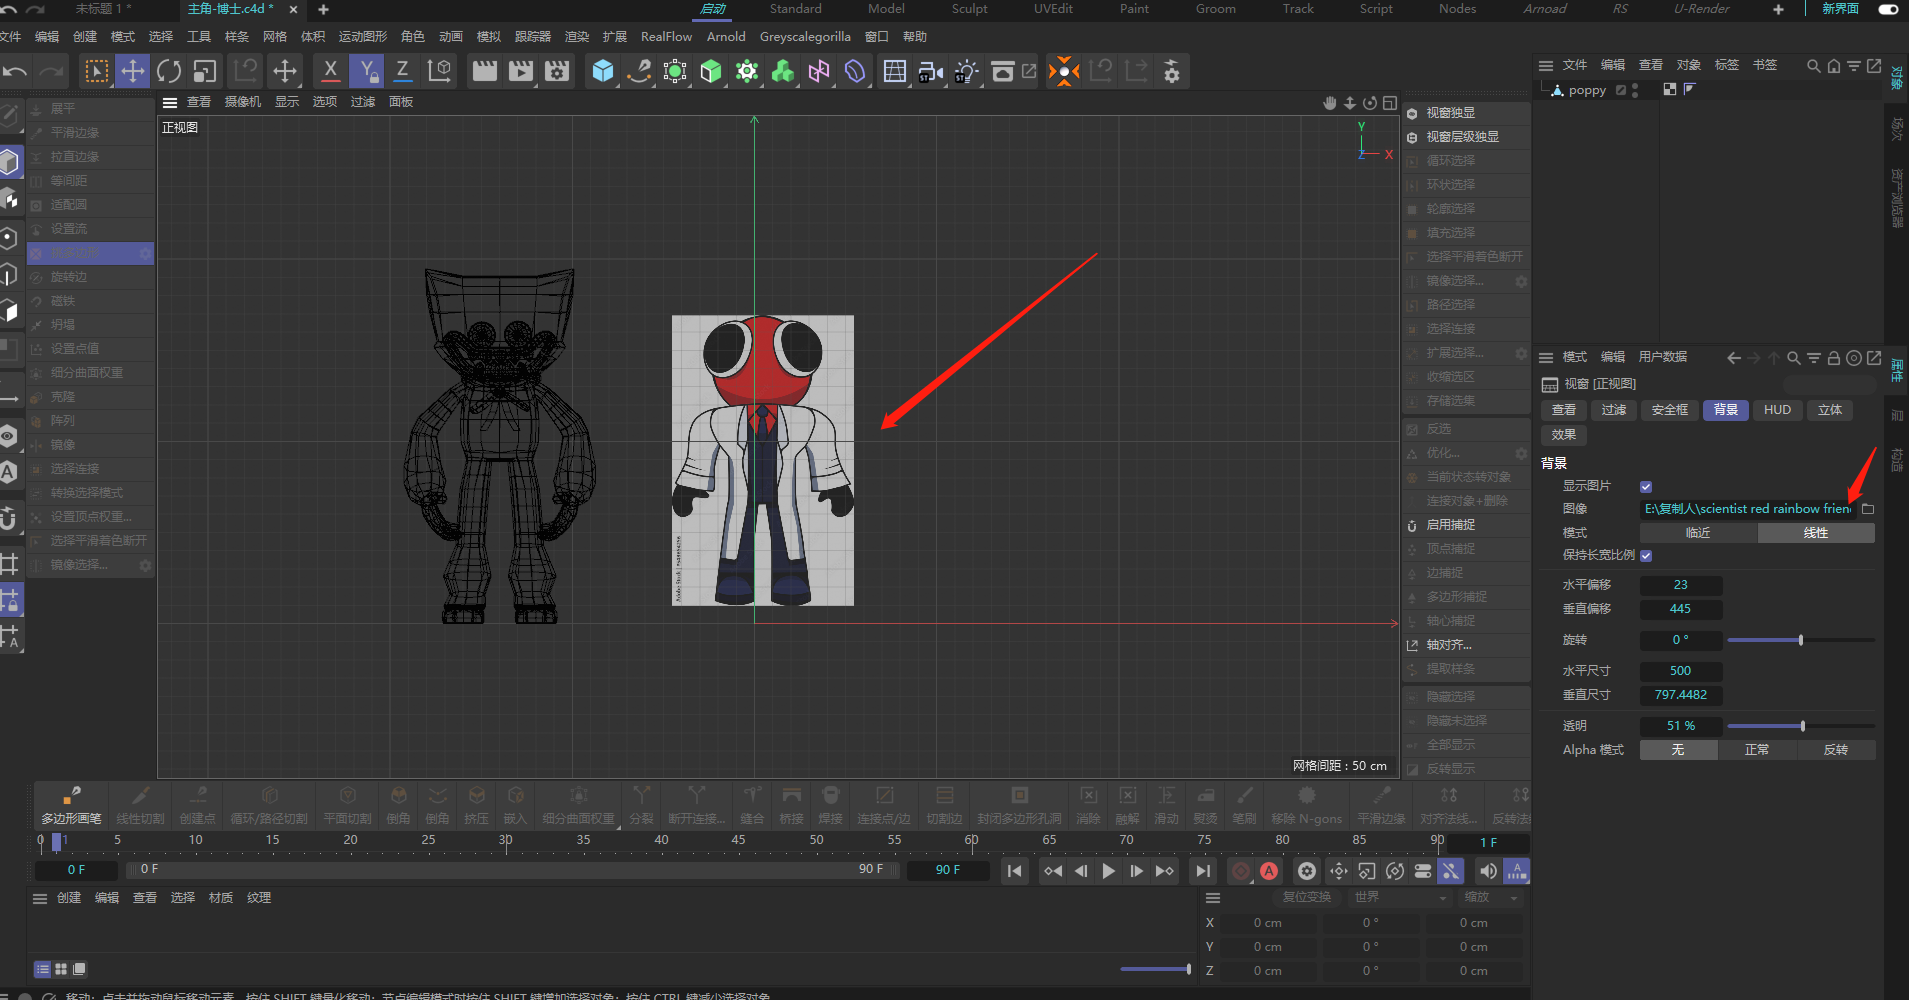
Task: Uncheck the 显示图片 checkbox
Action: [x=1646, y=487]
